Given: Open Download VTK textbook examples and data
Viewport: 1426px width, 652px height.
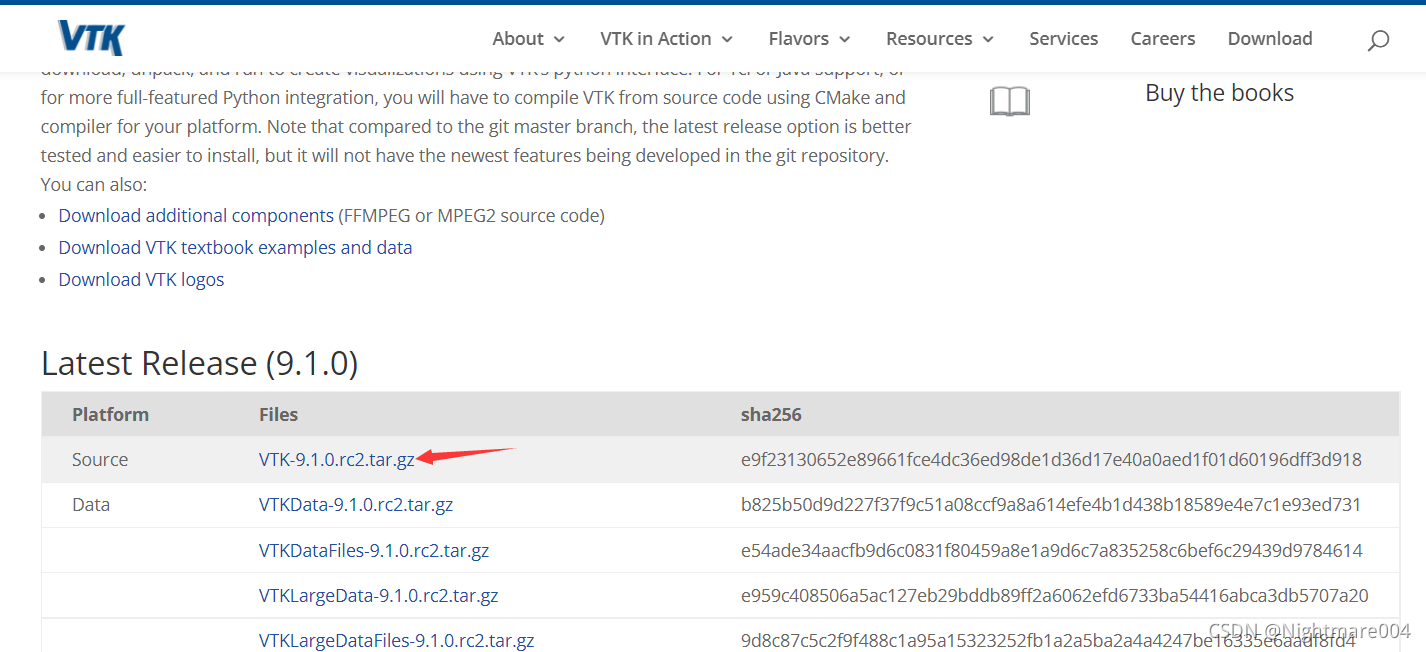Looking at the screenshot, I should tap(235, 247).
